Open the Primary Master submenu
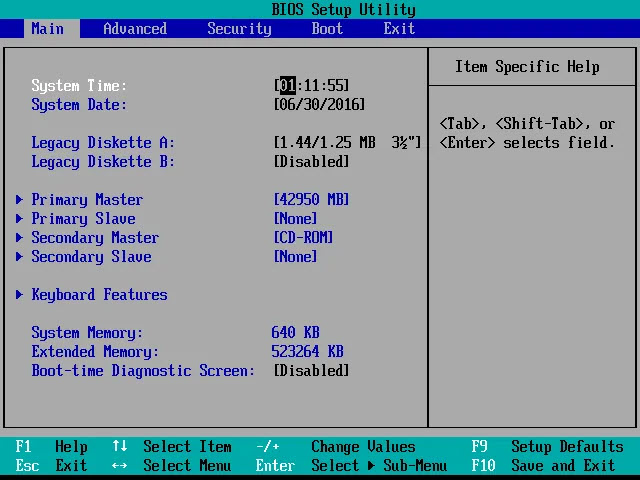 (x=87, y=200)
